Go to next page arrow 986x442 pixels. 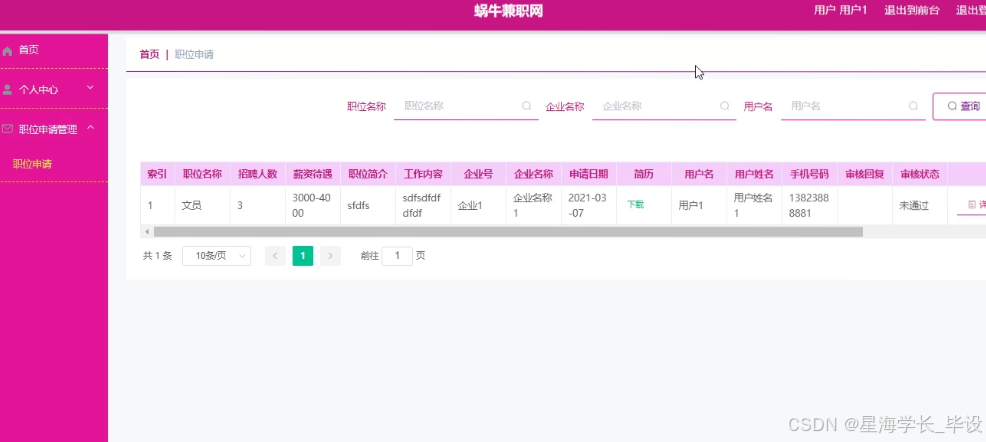click(330, 256)
